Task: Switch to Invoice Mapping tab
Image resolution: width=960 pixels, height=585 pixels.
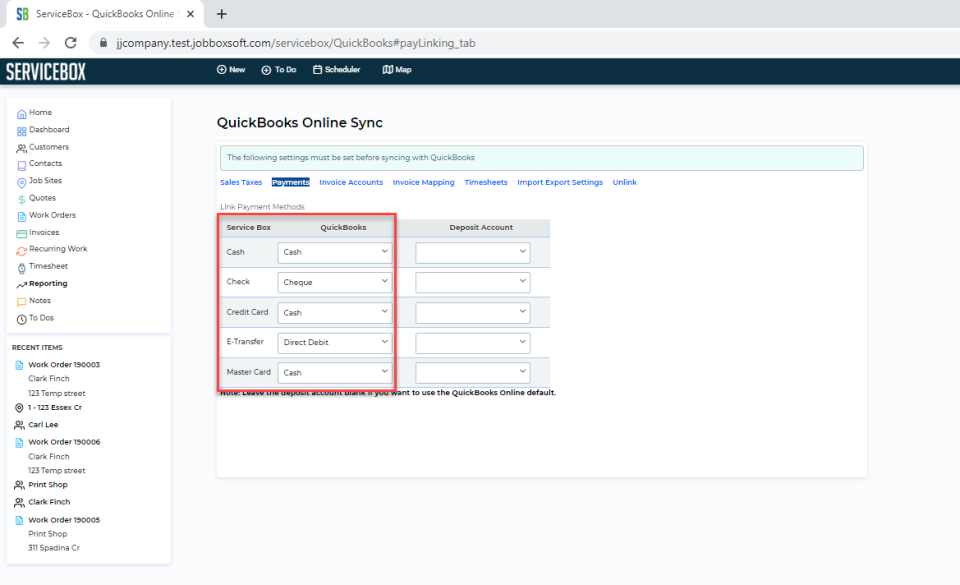Action: 424,182
